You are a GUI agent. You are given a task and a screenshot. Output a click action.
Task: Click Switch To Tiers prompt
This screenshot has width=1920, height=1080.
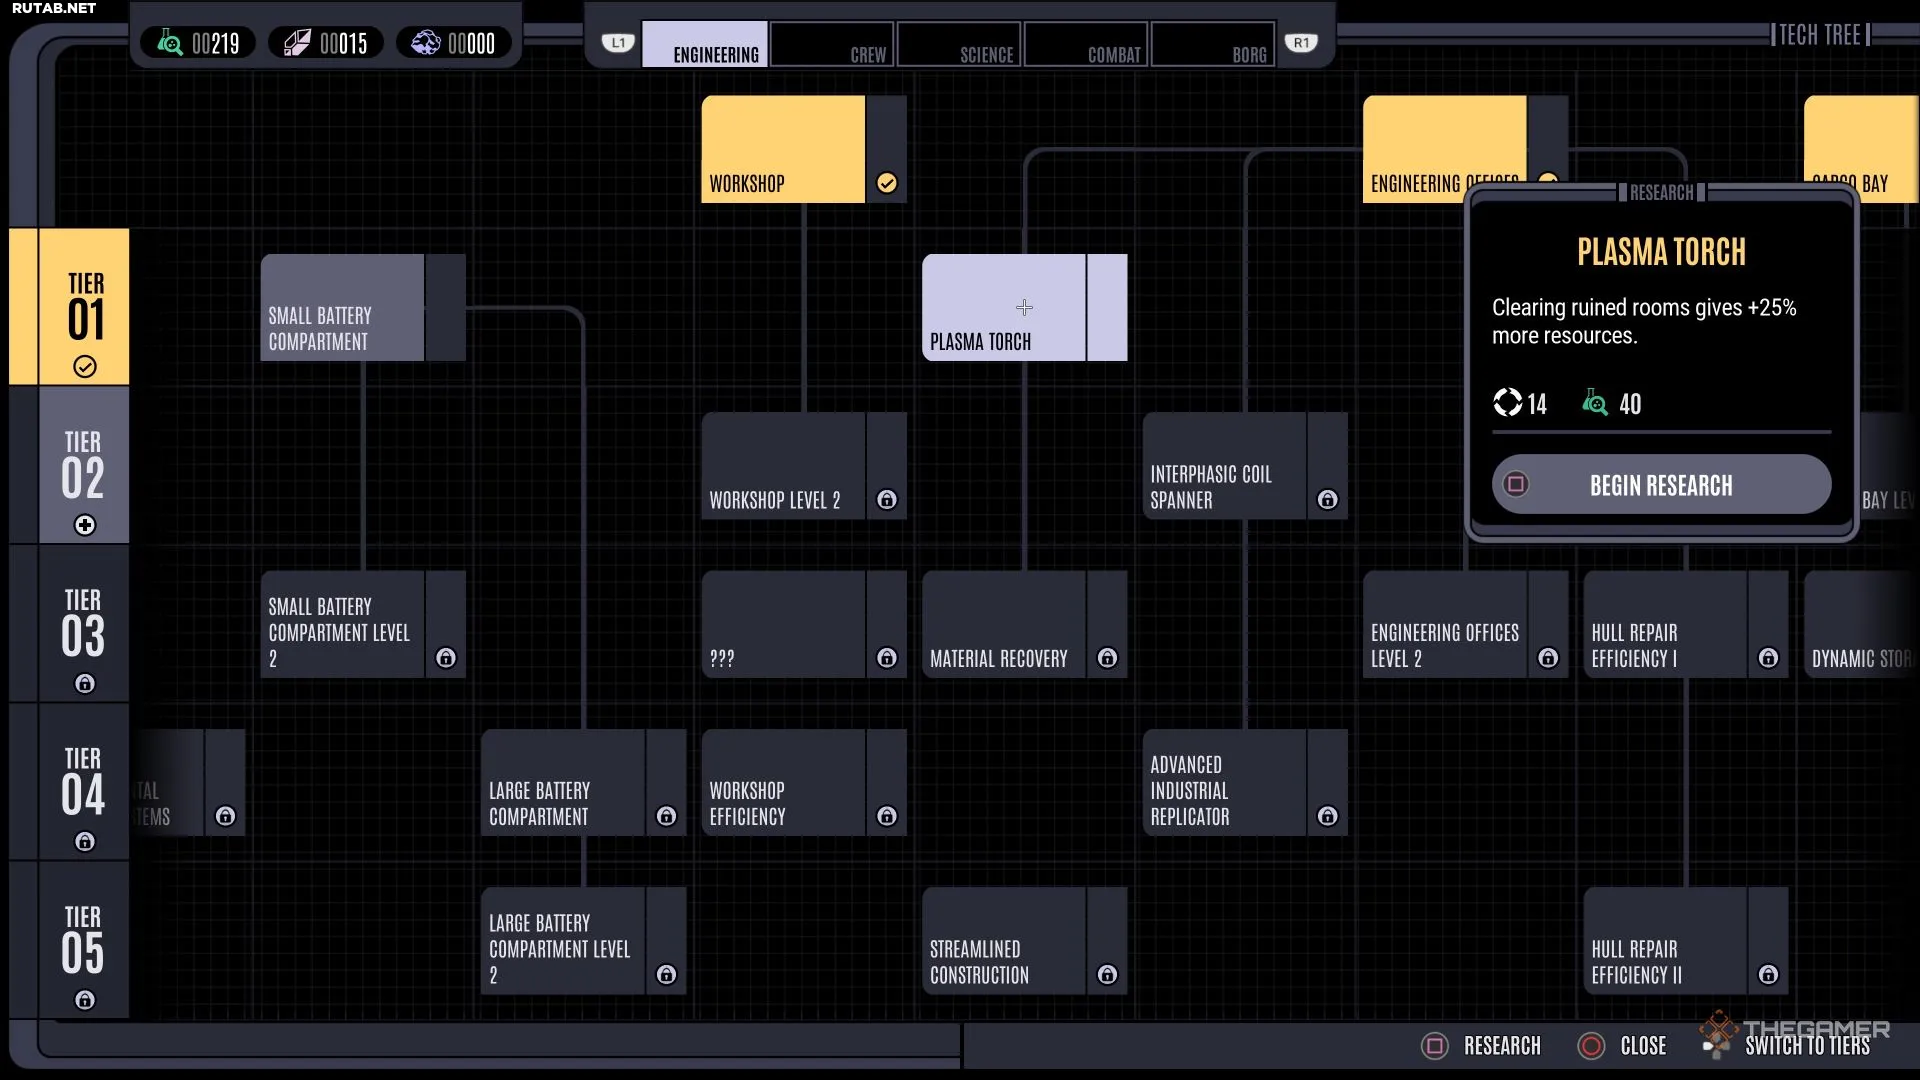click(x=1806, y=1046)
